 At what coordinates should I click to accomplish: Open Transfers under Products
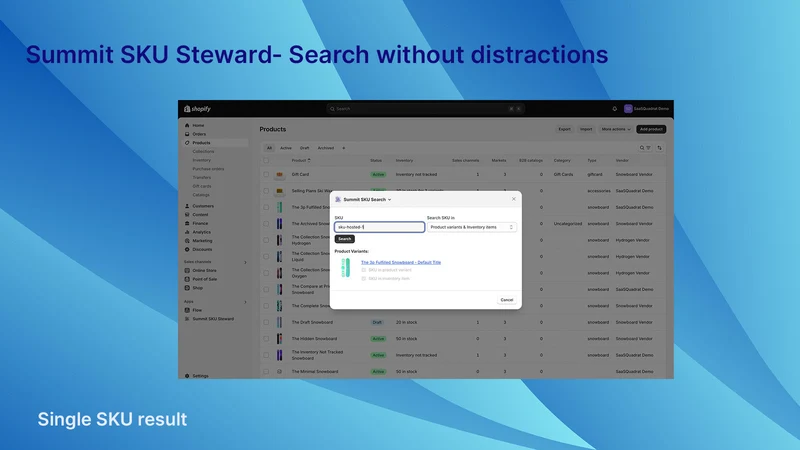point(202,177)
